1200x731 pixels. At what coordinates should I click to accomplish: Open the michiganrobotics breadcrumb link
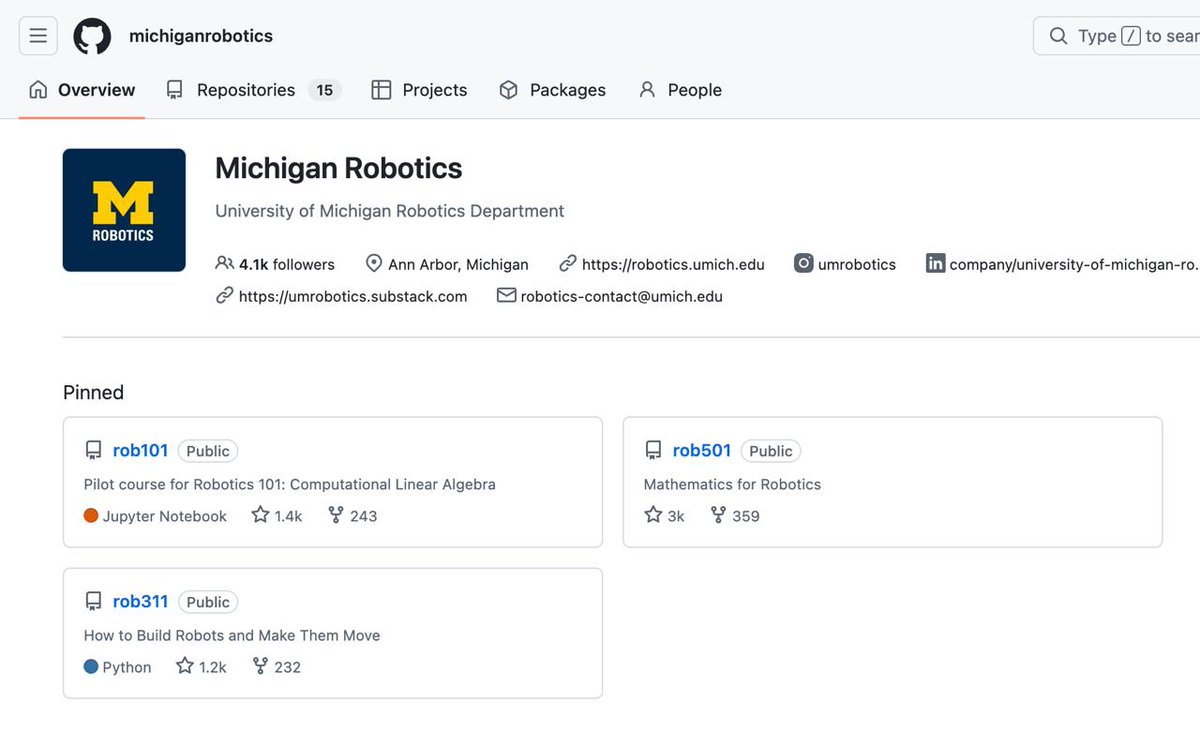point(201,36)
